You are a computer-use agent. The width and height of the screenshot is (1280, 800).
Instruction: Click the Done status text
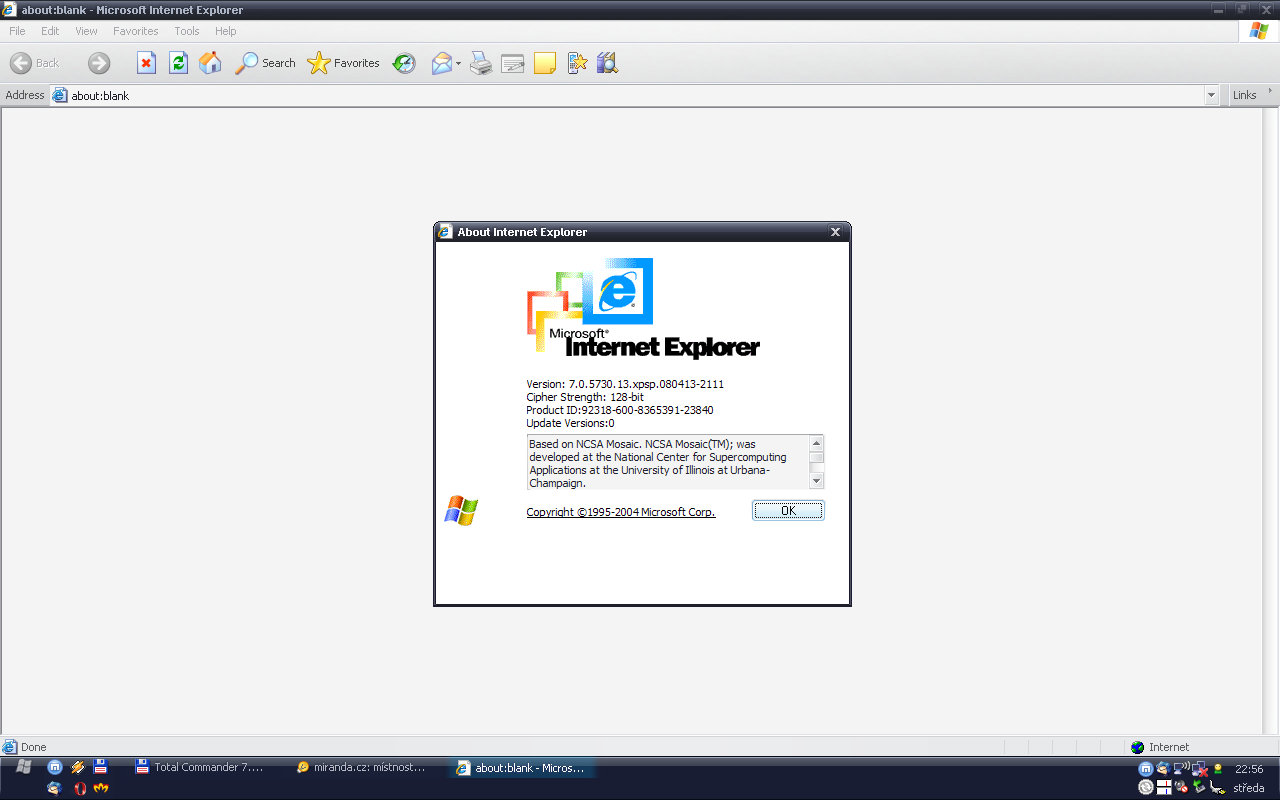(x=34, y=747)
